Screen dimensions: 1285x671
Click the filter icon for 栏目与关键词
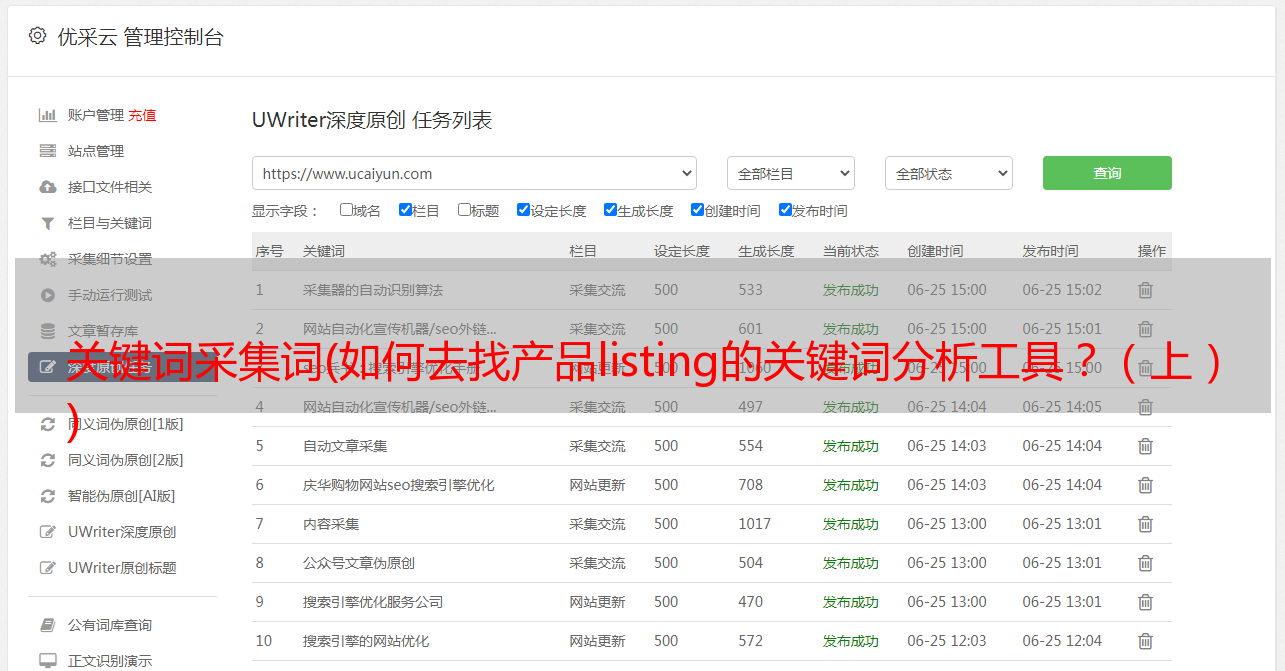(47, 223)
